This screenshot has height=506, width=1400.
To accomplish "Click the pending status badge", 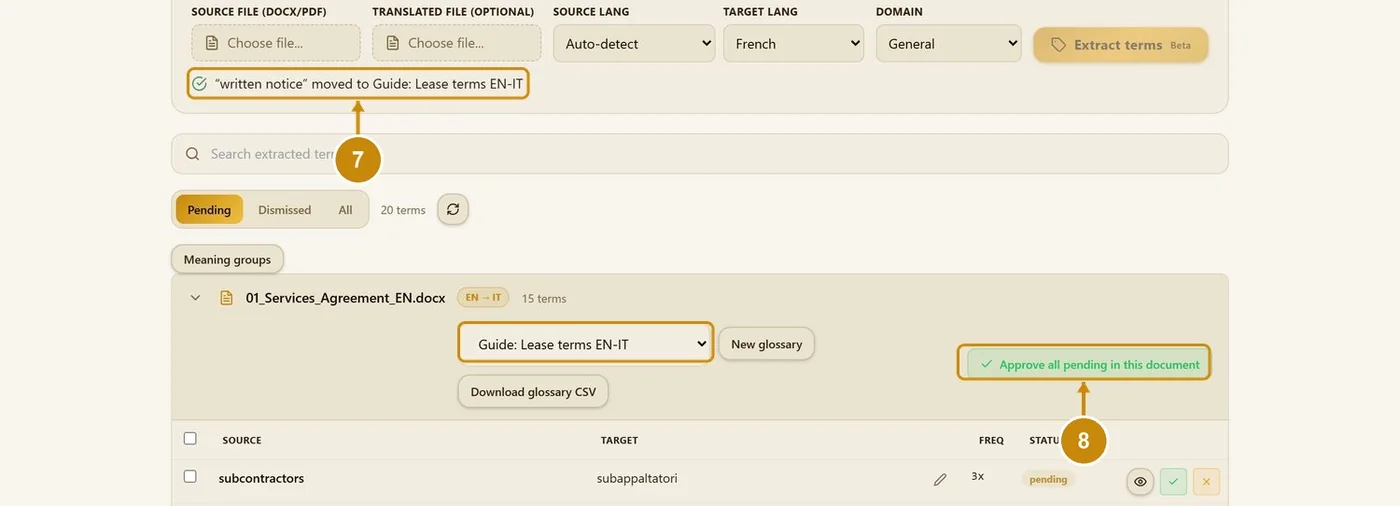I will pyautogui.click(x=1048, y=479).
